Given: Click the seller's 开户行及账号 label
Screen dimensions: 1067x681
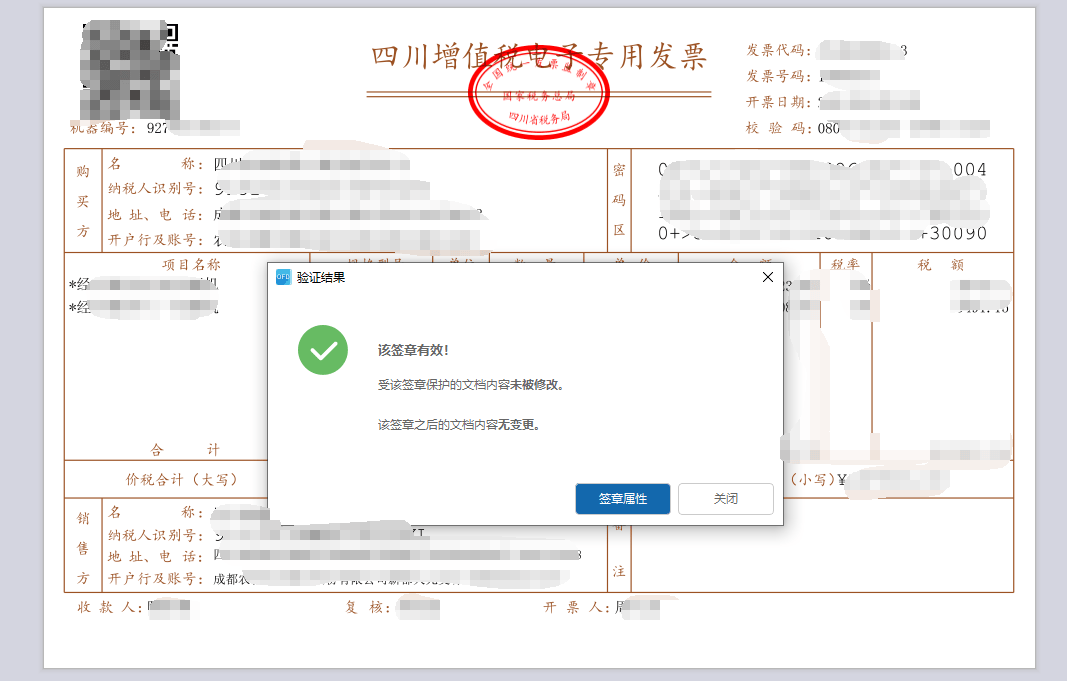Looking at the screenshot, I should tap(156, 579).
